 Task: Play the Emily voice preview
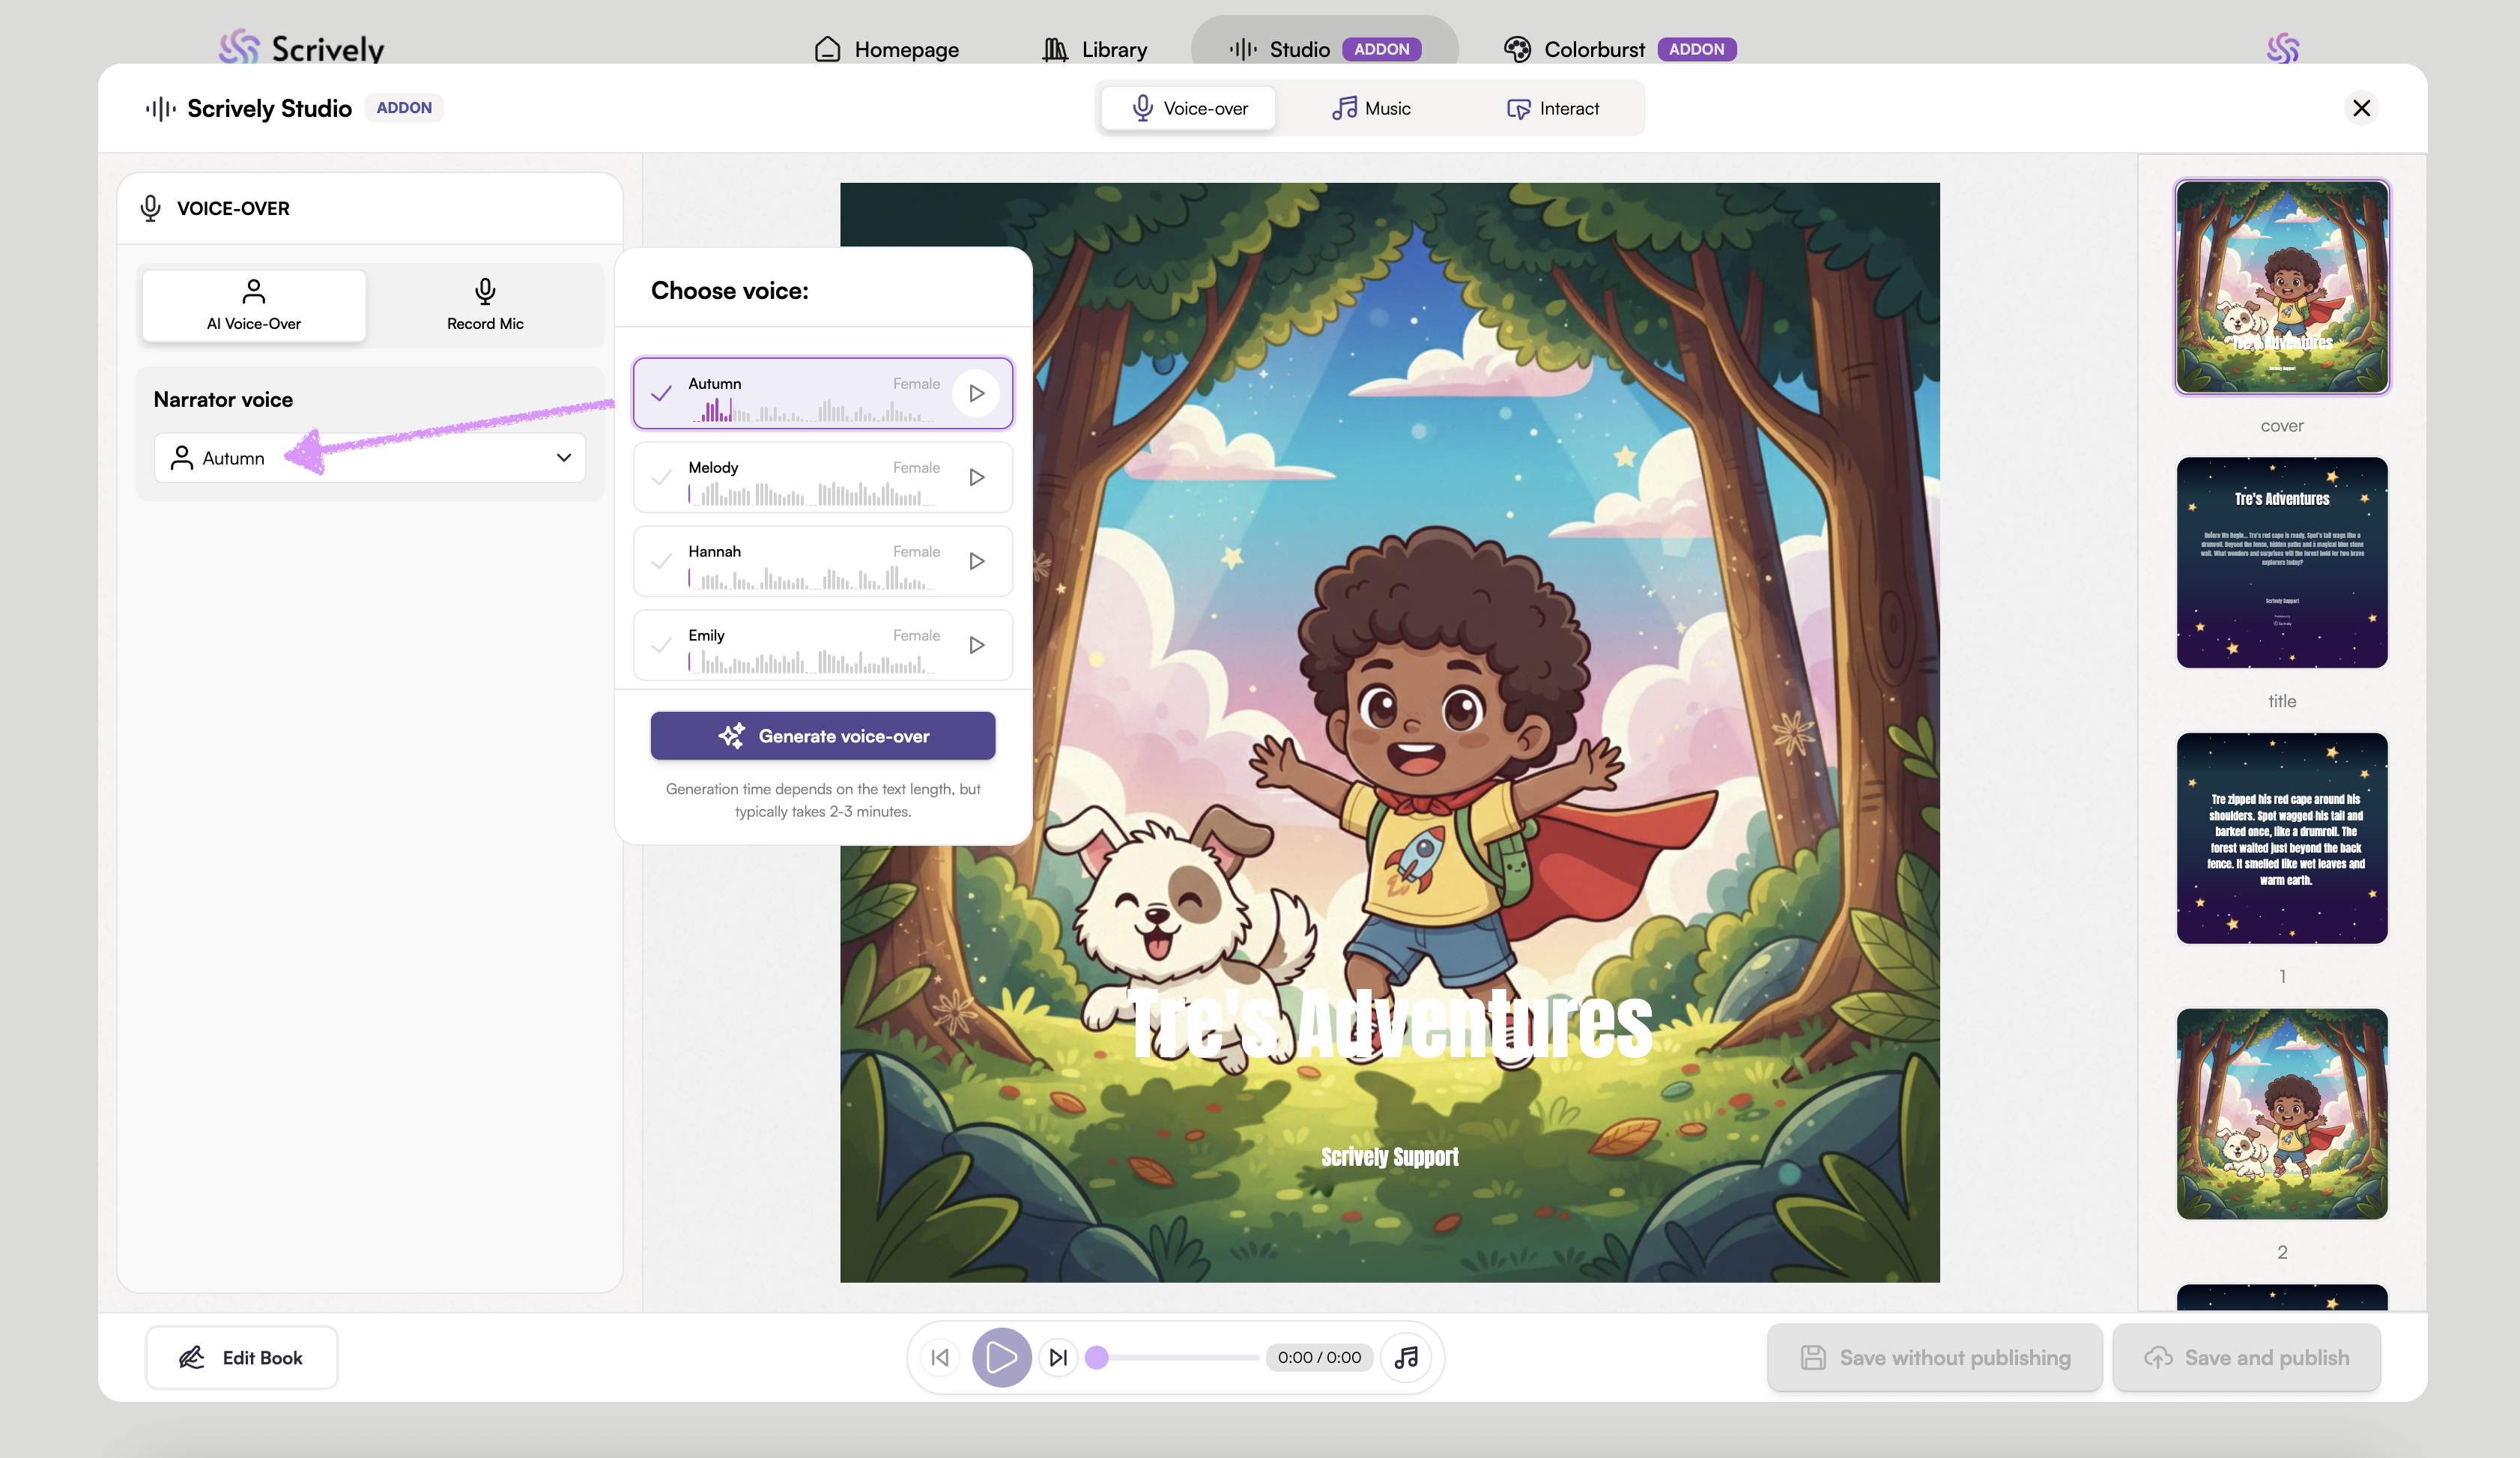(976, 645)
